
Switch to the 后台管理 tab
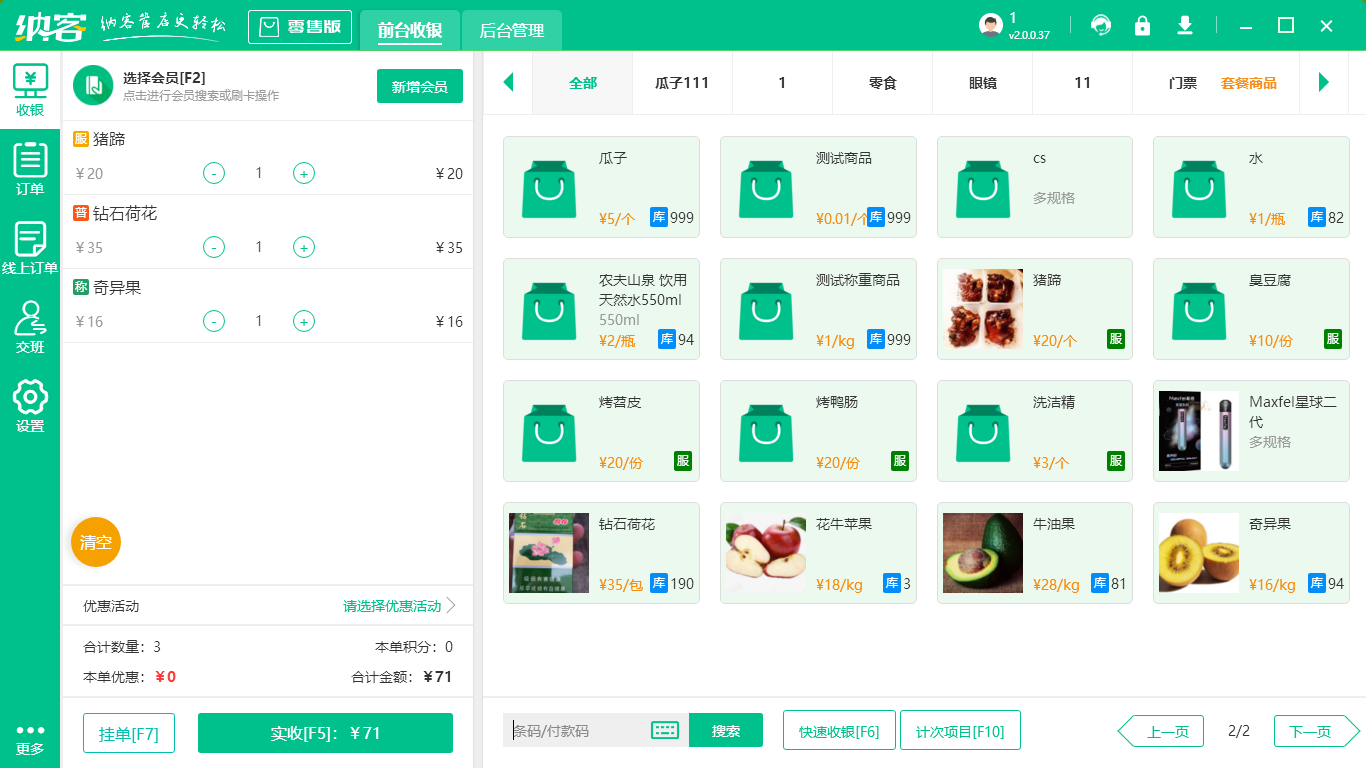pos(512,31)
